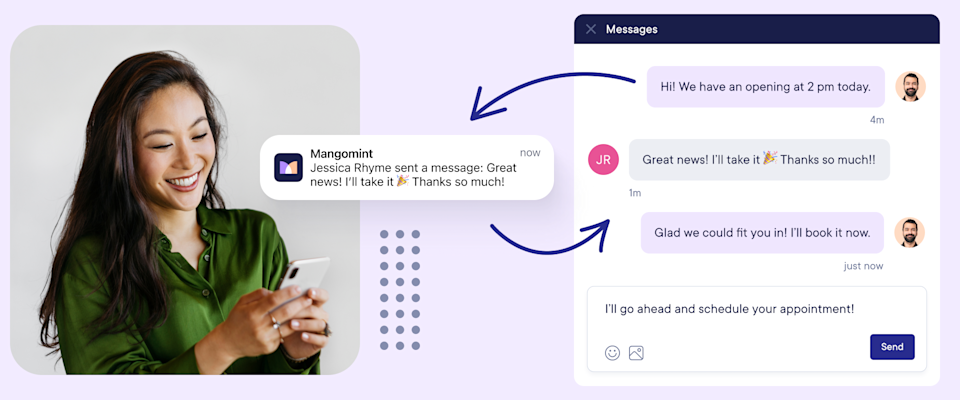
Task: Click the party popper emoji in the notification
Action: click(403, 181)
